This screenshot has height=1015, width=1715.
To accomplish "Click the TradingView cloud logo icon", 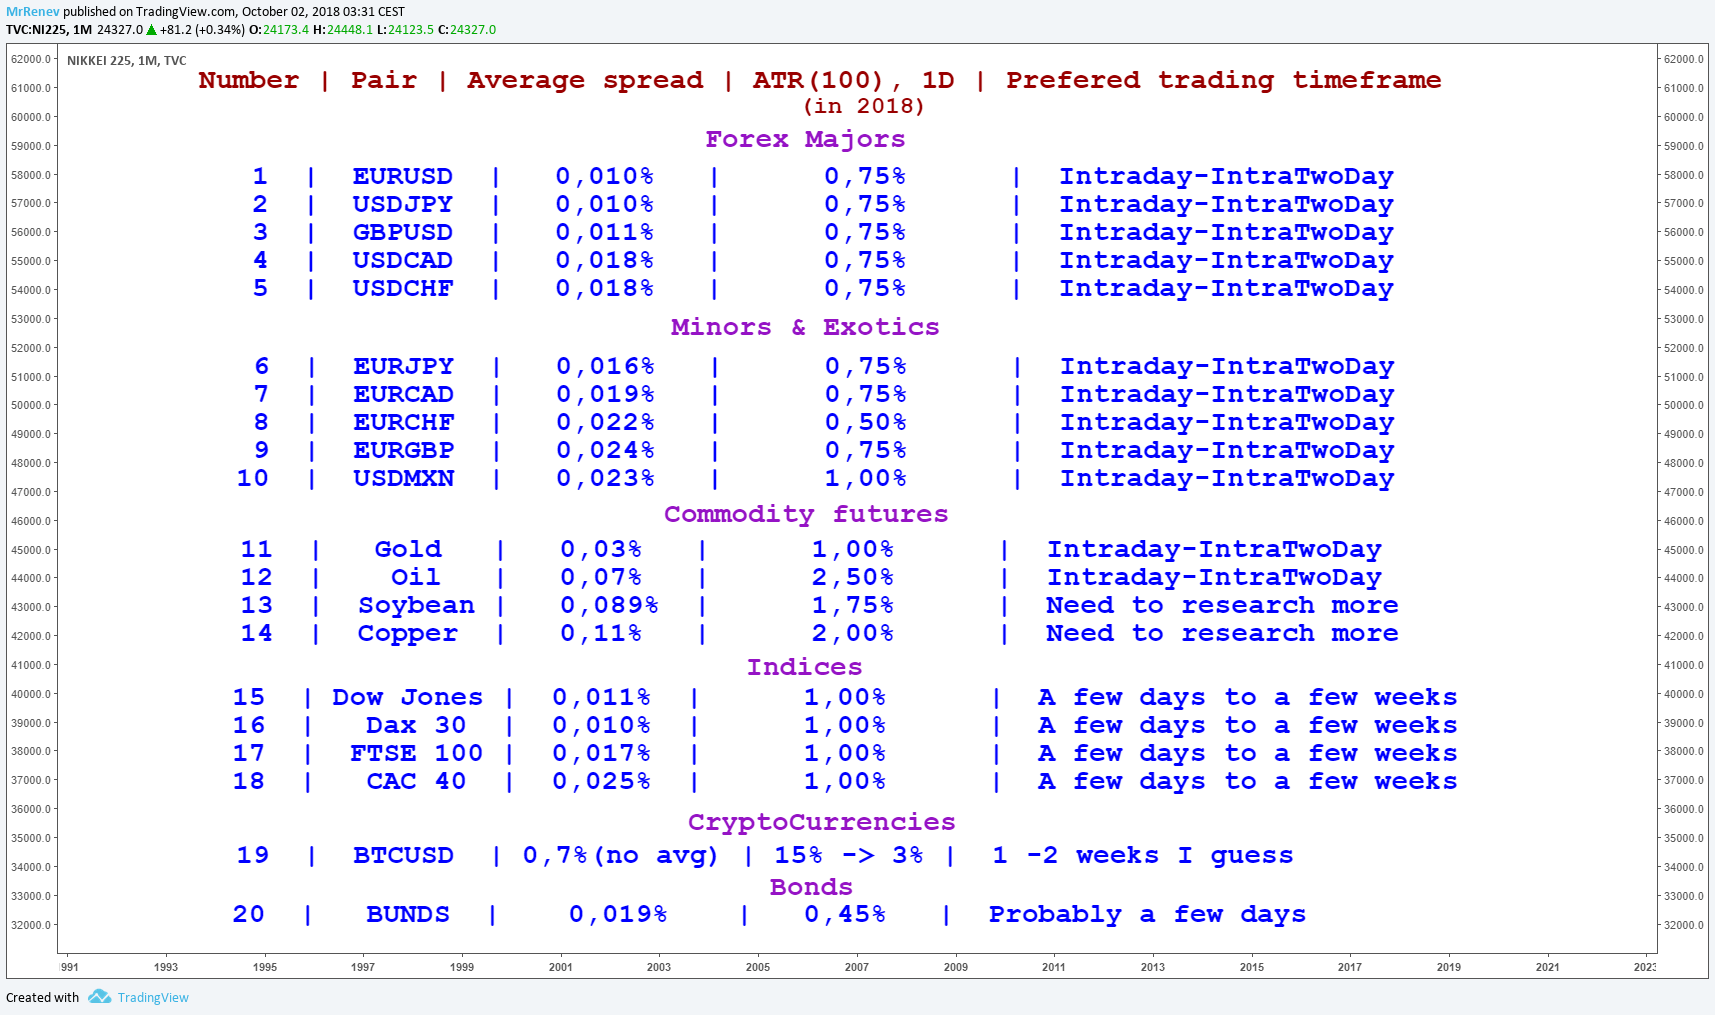I will pyautogui.click(x=99, y=997).
